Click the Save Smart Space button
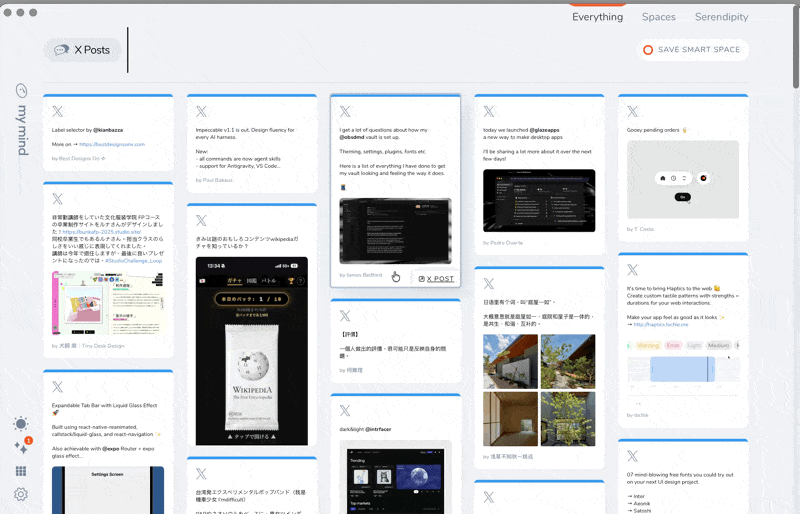The image size is (800, 514). pyautogui.click(x=692, y=50)
